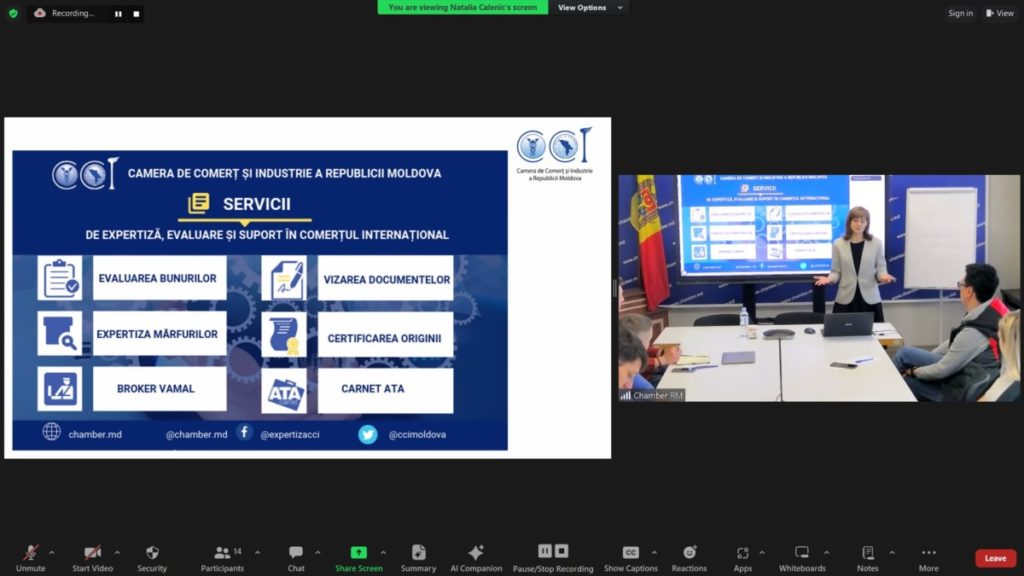Click the globe icon beside chamber.md

(x=52, y=432)
